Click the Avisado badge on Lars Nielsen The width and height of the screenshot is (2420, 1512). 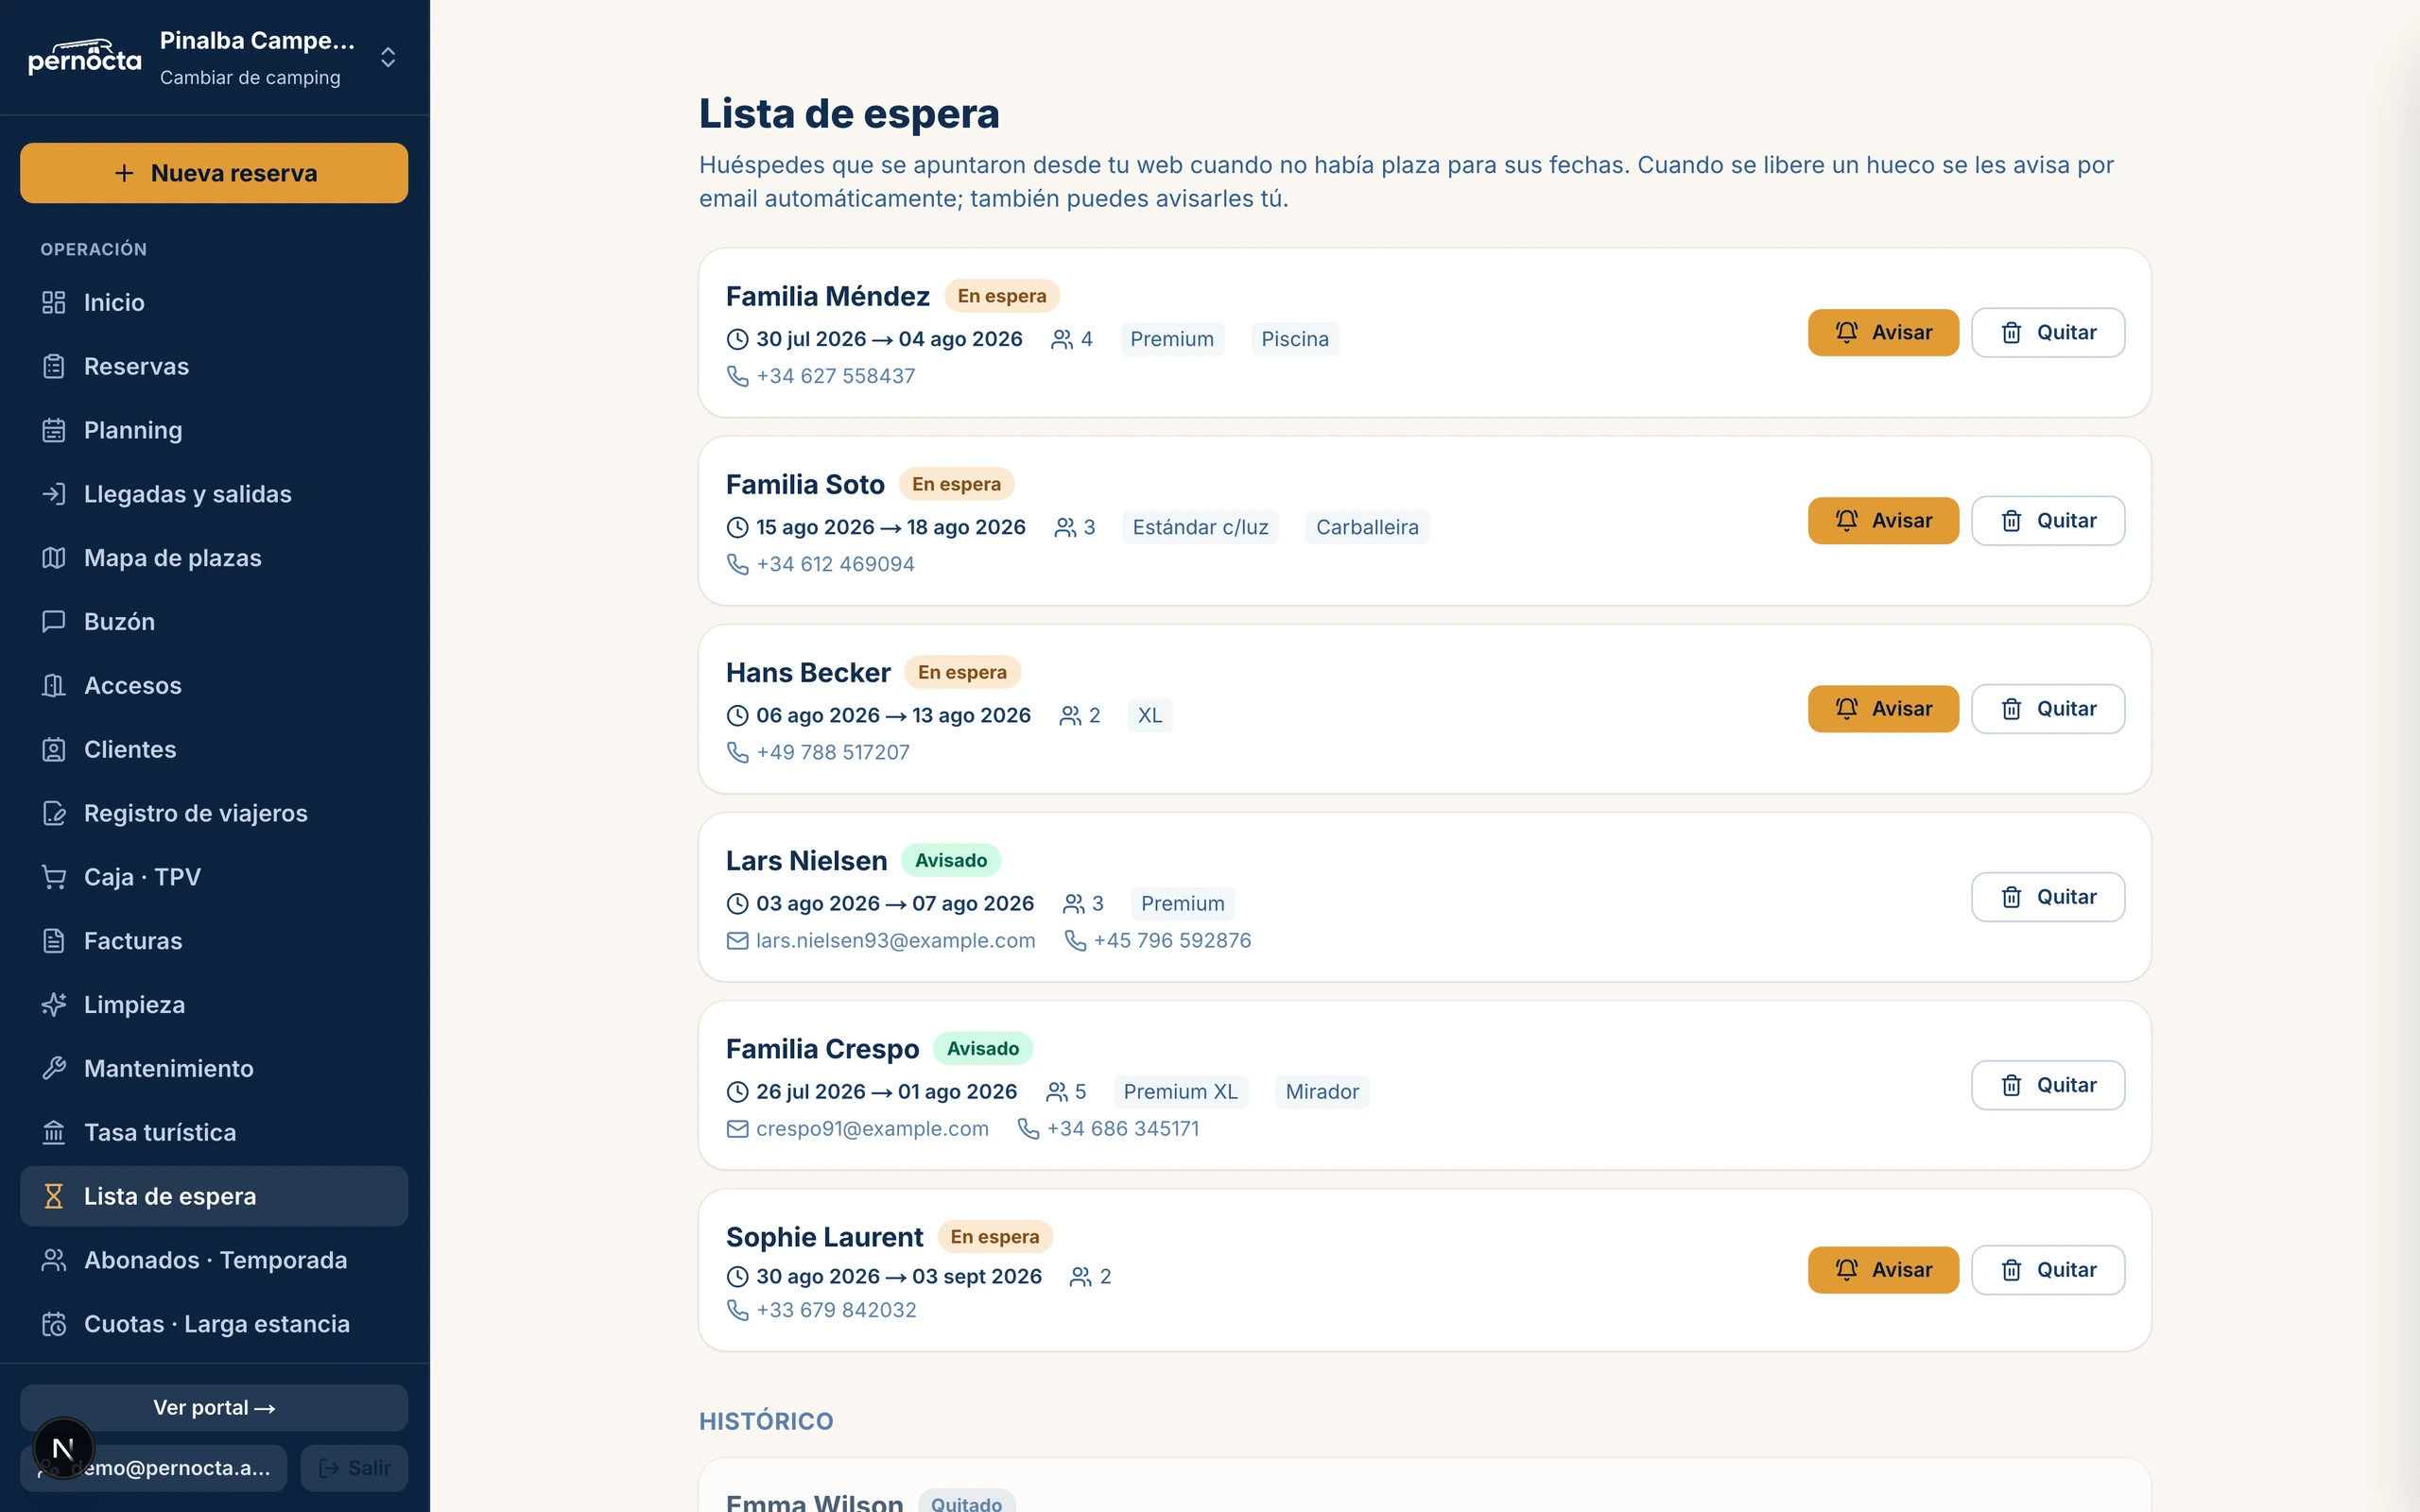click(x=951, y=860)
